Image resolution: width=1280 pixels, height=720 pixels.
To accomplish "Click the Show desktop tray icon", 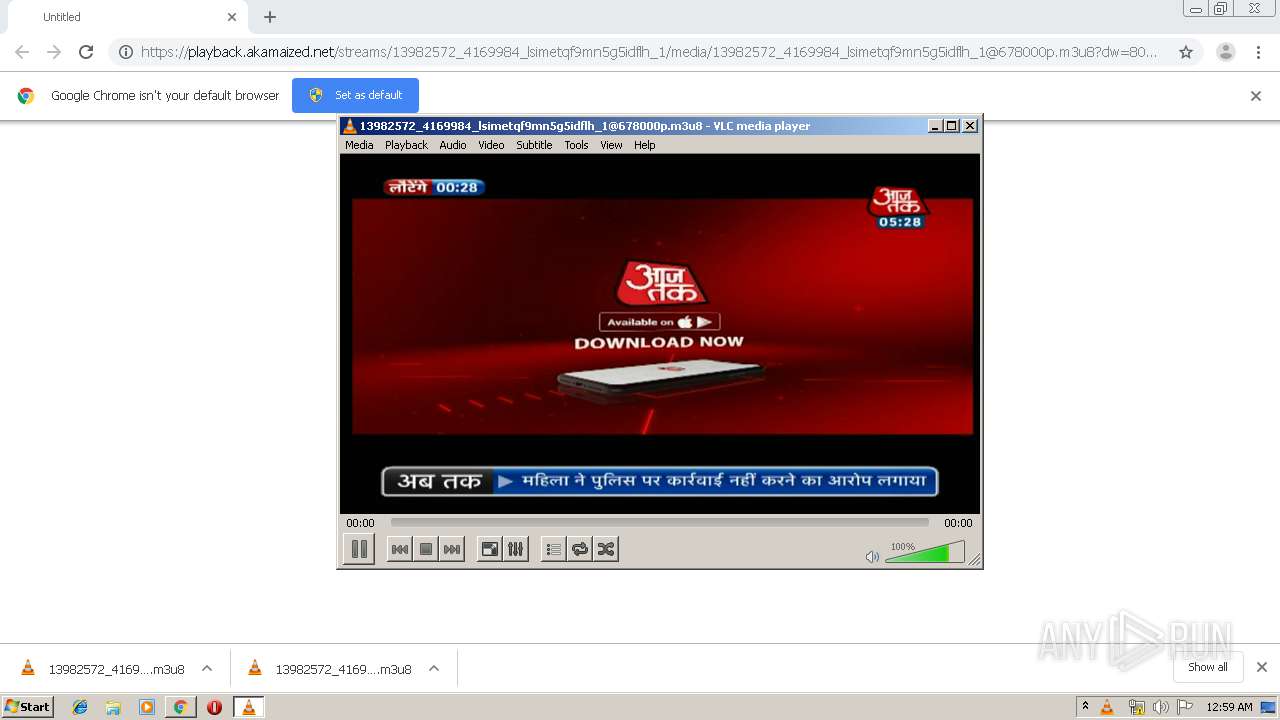I will coord(1269,707).
